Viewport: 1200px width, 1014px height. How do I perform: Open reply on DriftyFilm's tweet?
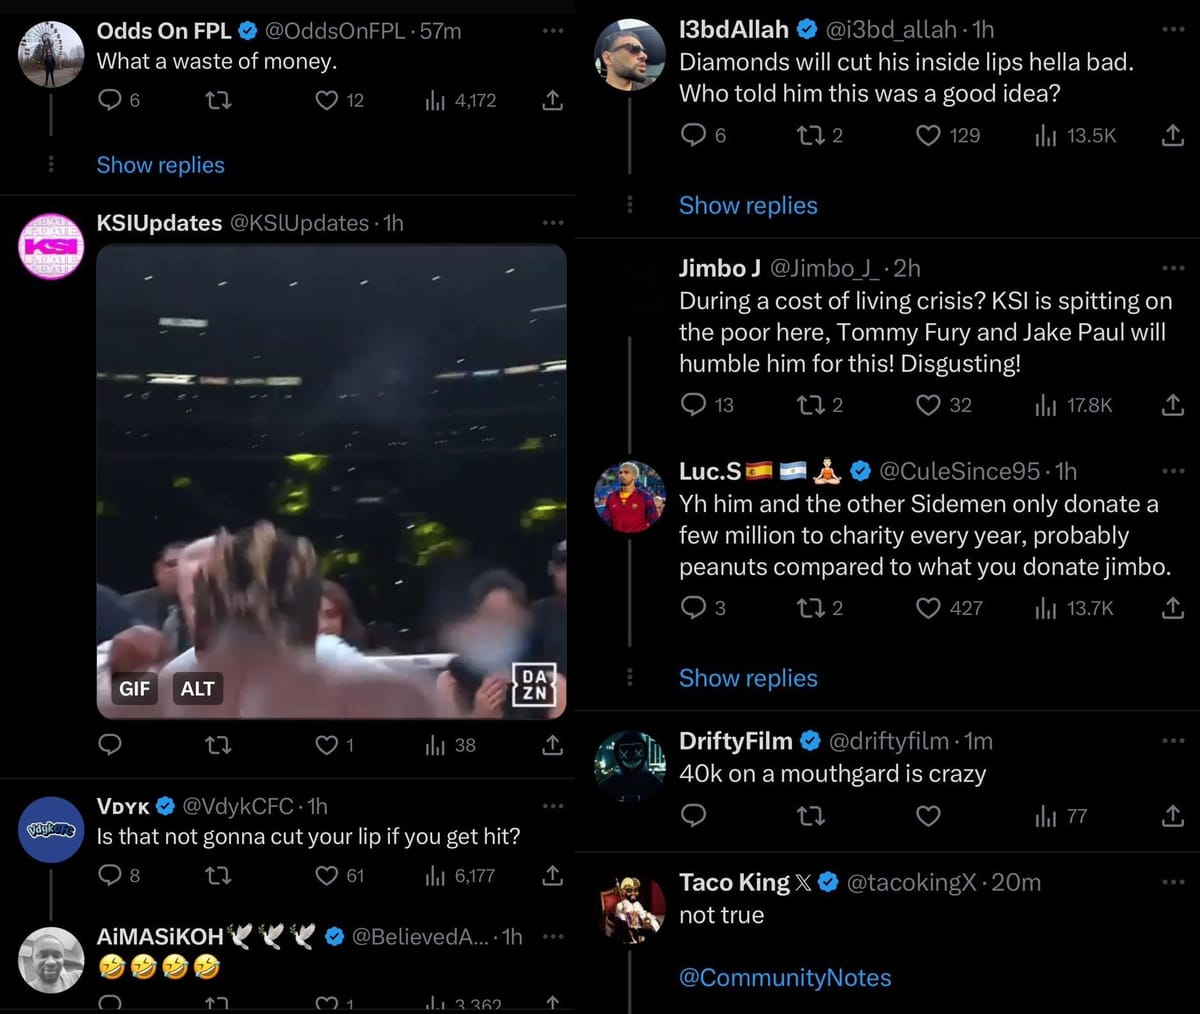click(693, 816)
